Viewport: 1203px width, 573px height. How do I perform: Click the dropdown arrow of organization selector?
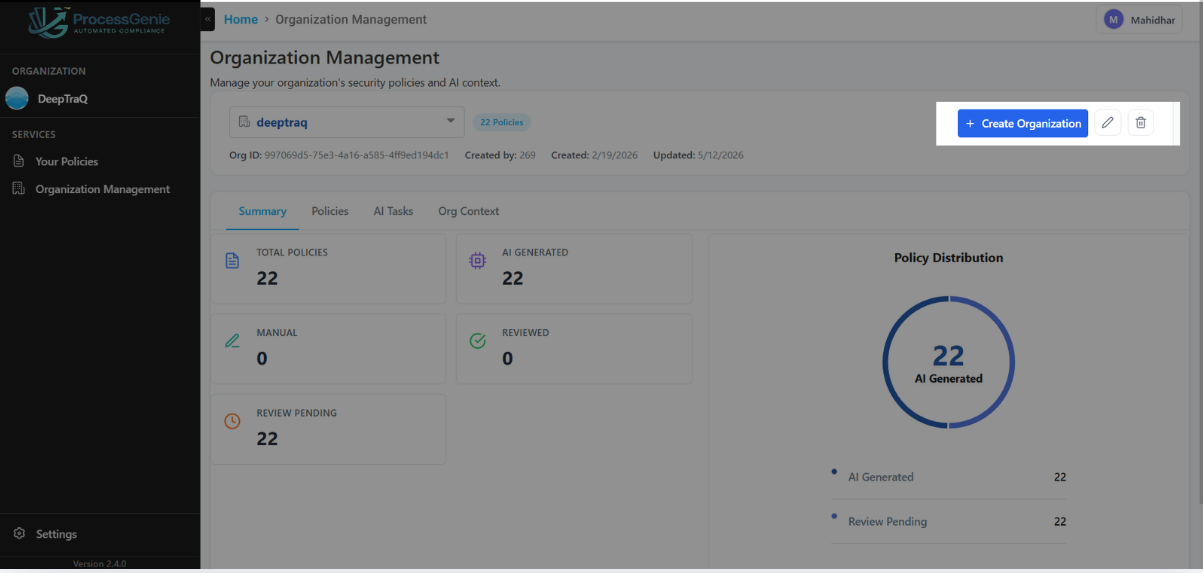(x=450, y=122)
